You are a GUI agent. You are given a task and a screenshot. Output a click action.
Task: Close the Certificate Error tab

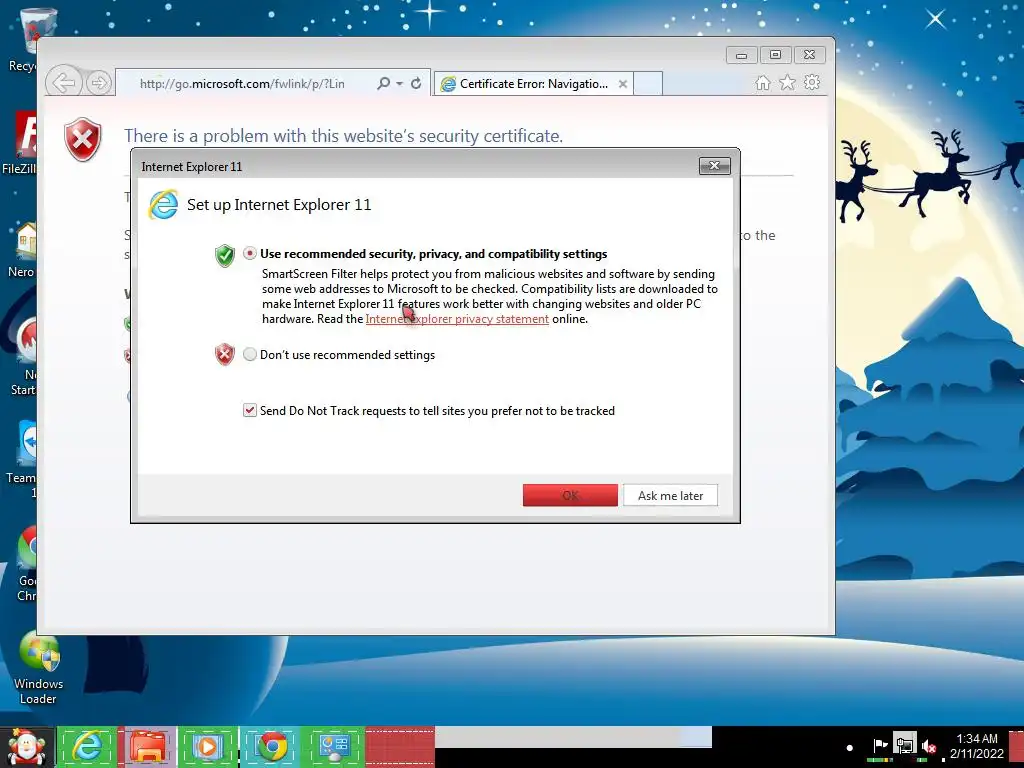(x=622, y=84)
